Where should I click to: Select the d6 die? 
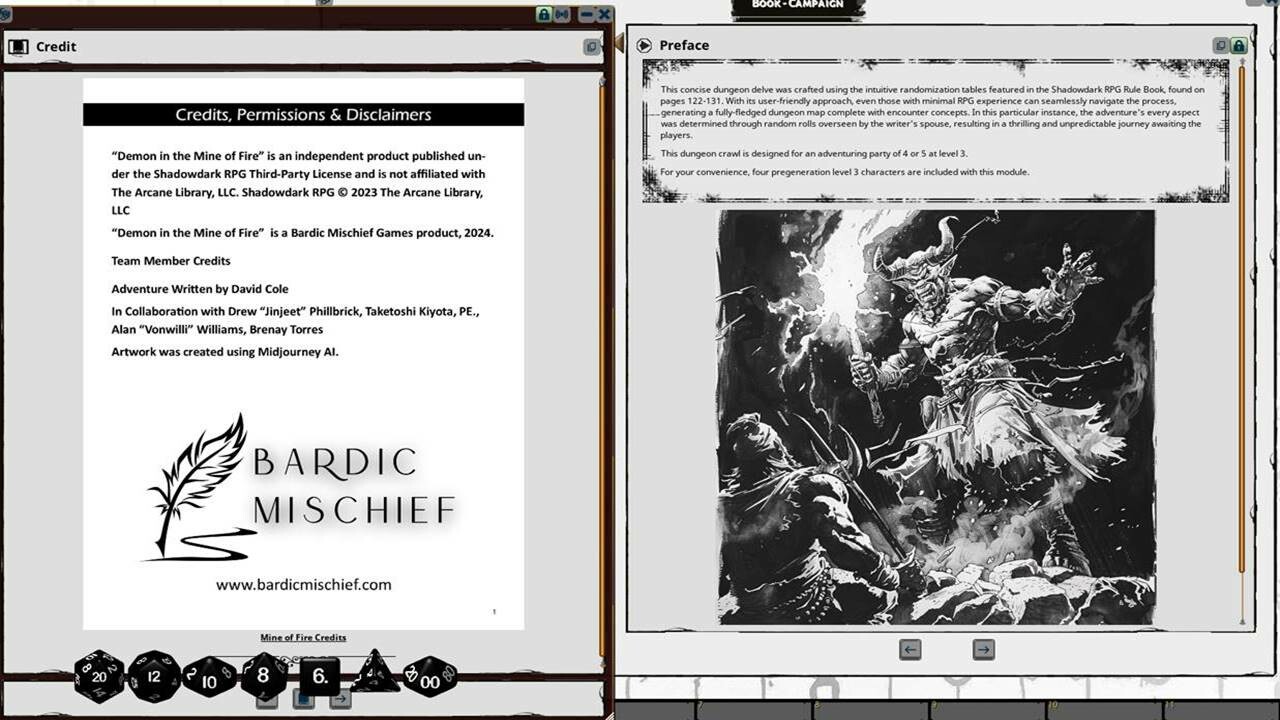click(x=320, y=677)
